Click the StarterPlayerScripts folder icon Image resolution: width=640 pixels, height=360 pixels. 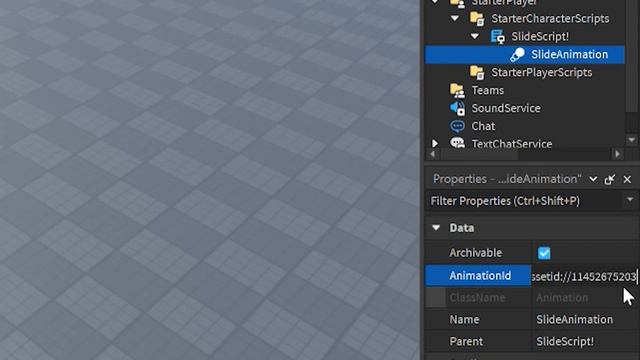(x=477, y=73)
